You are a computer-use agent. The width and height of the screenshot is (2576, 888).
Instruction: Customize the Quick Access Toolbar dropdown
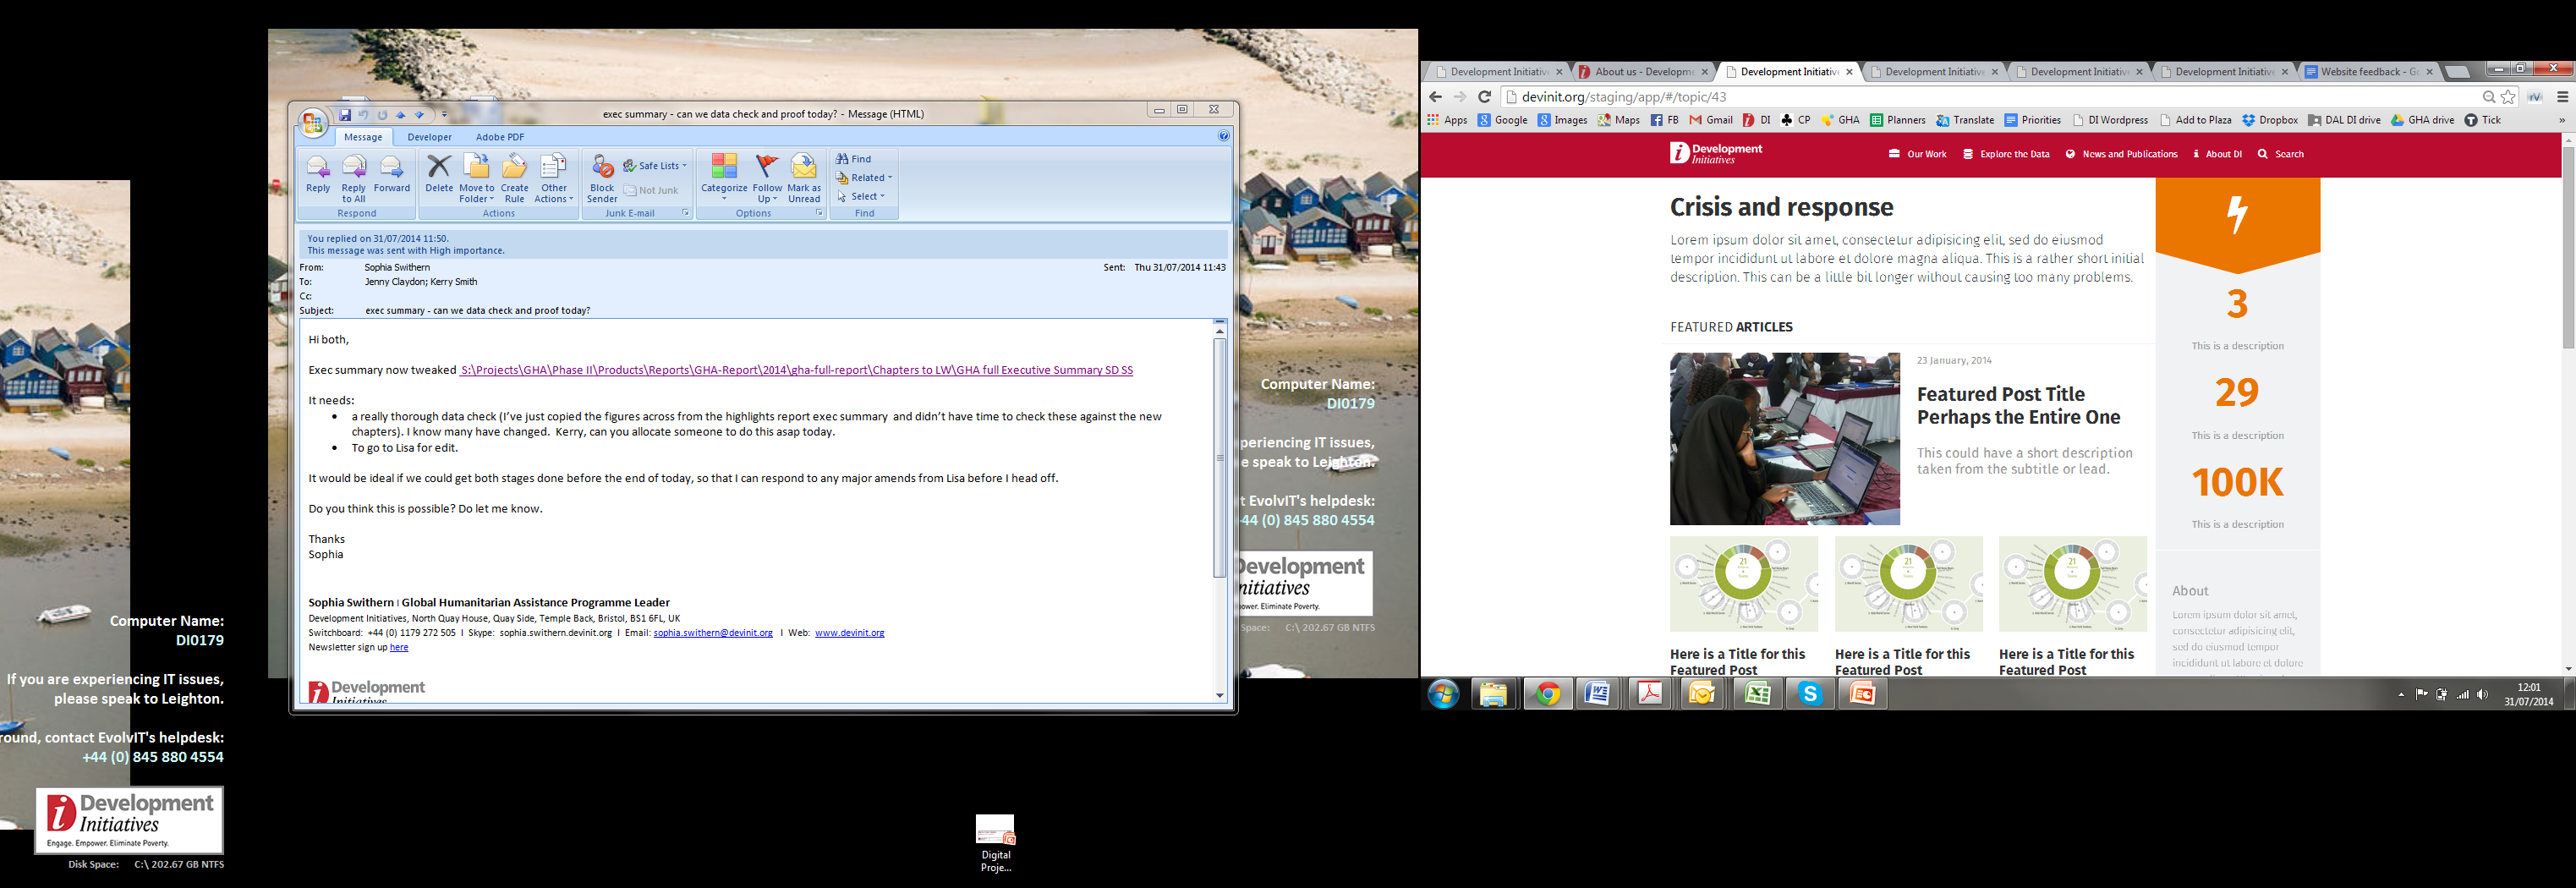click(445, 115)
